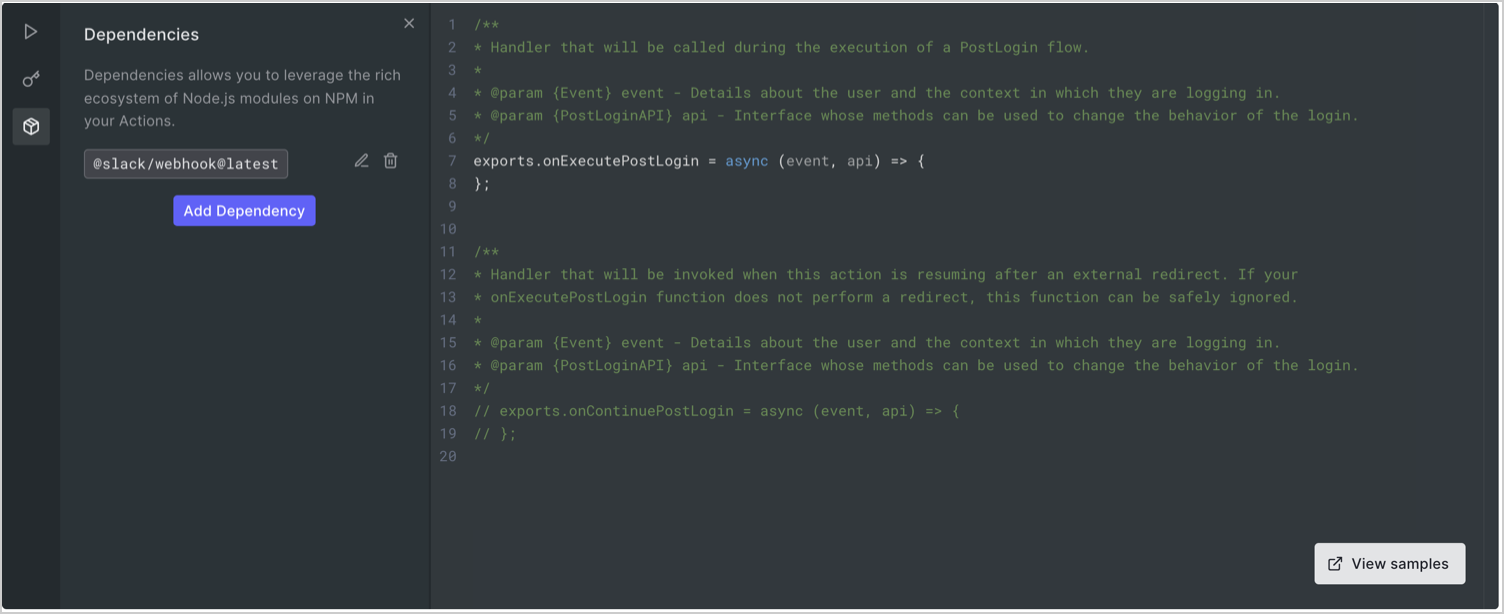Select the Actions test runner play icon

point(31,30)
